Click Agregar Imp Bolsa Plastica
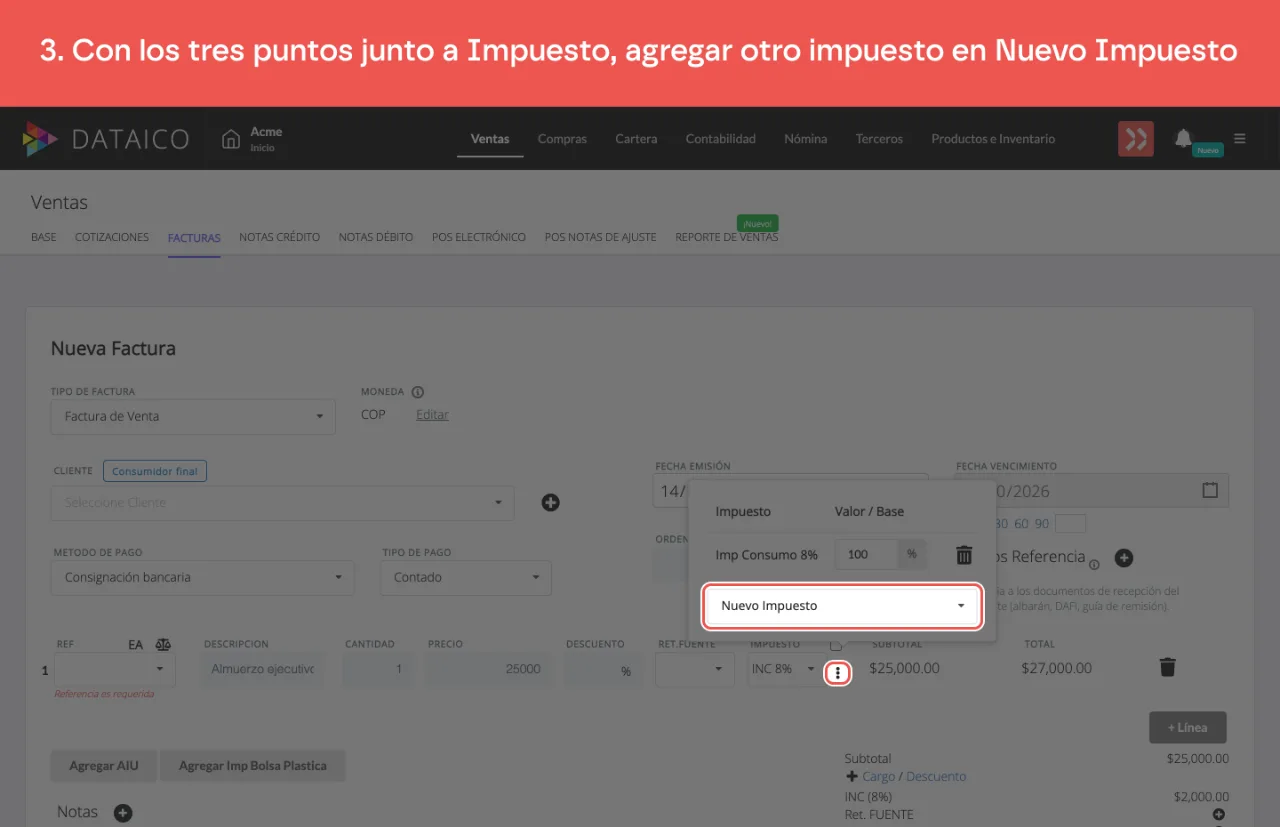1280x827 pixels. 253,766
